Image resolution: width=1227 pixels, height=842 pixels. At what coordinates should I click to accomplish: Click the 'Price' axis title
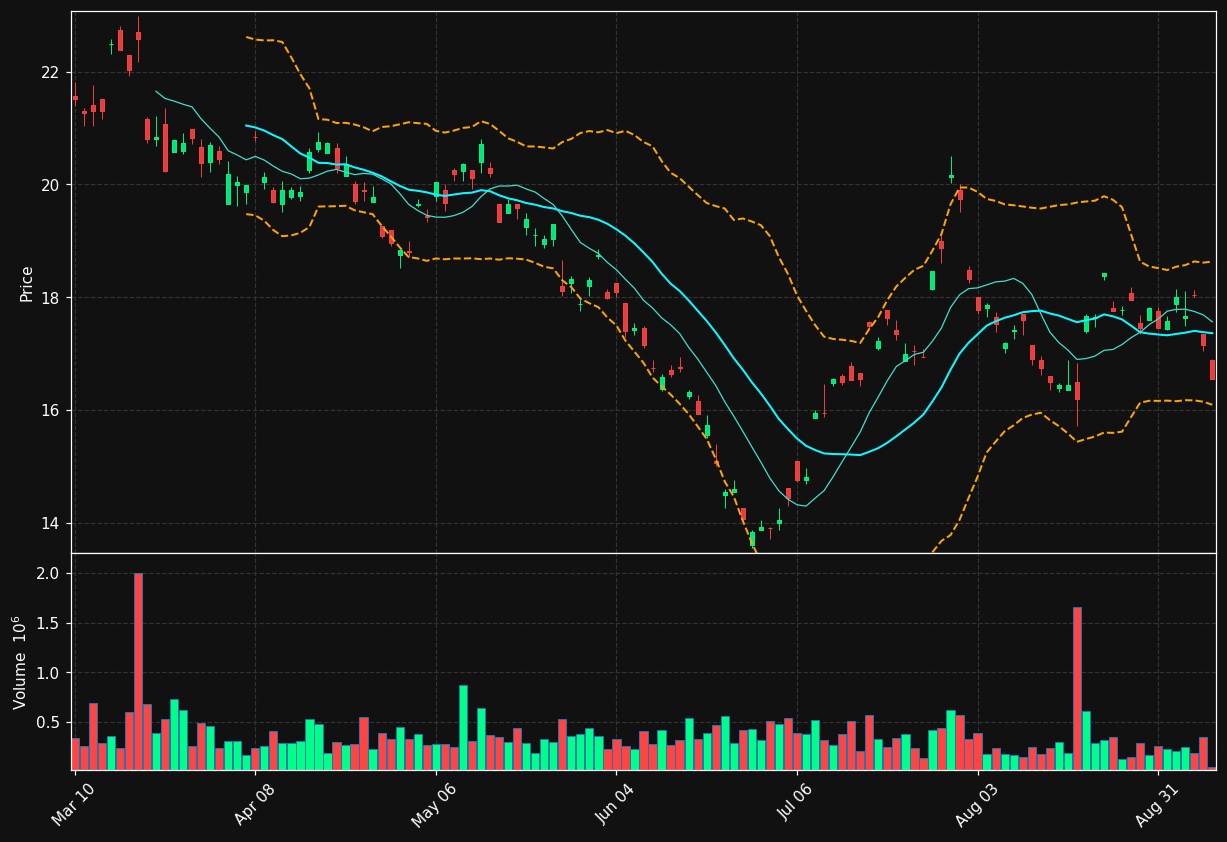(27, 283)
